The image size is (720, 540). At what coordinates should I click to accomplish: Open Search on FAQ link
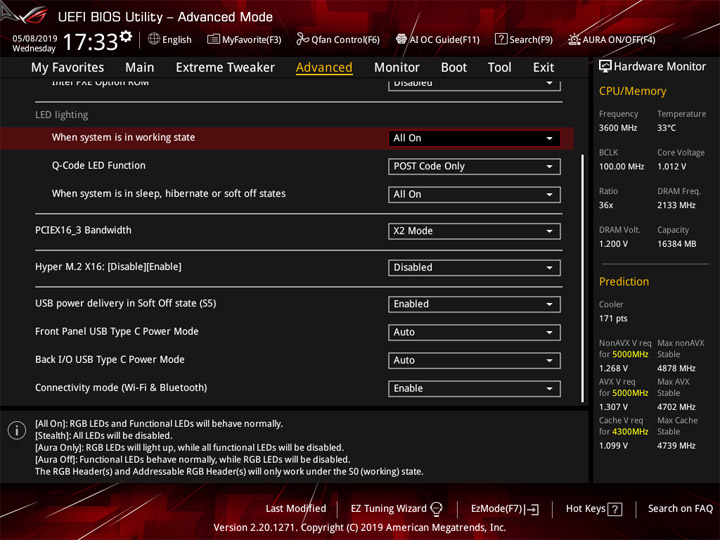pos(680,509)
